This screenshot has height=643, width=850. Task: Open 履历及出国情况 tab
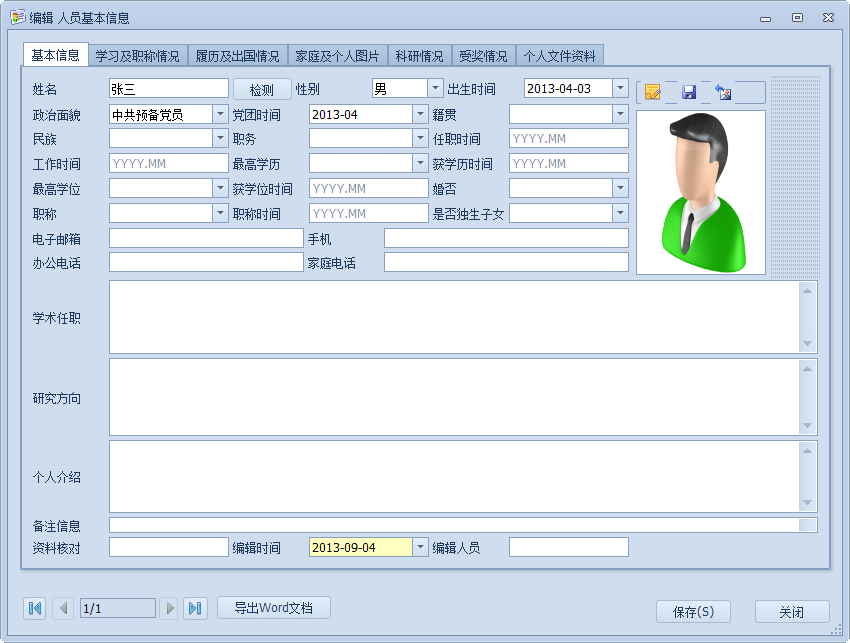[237, 56]
